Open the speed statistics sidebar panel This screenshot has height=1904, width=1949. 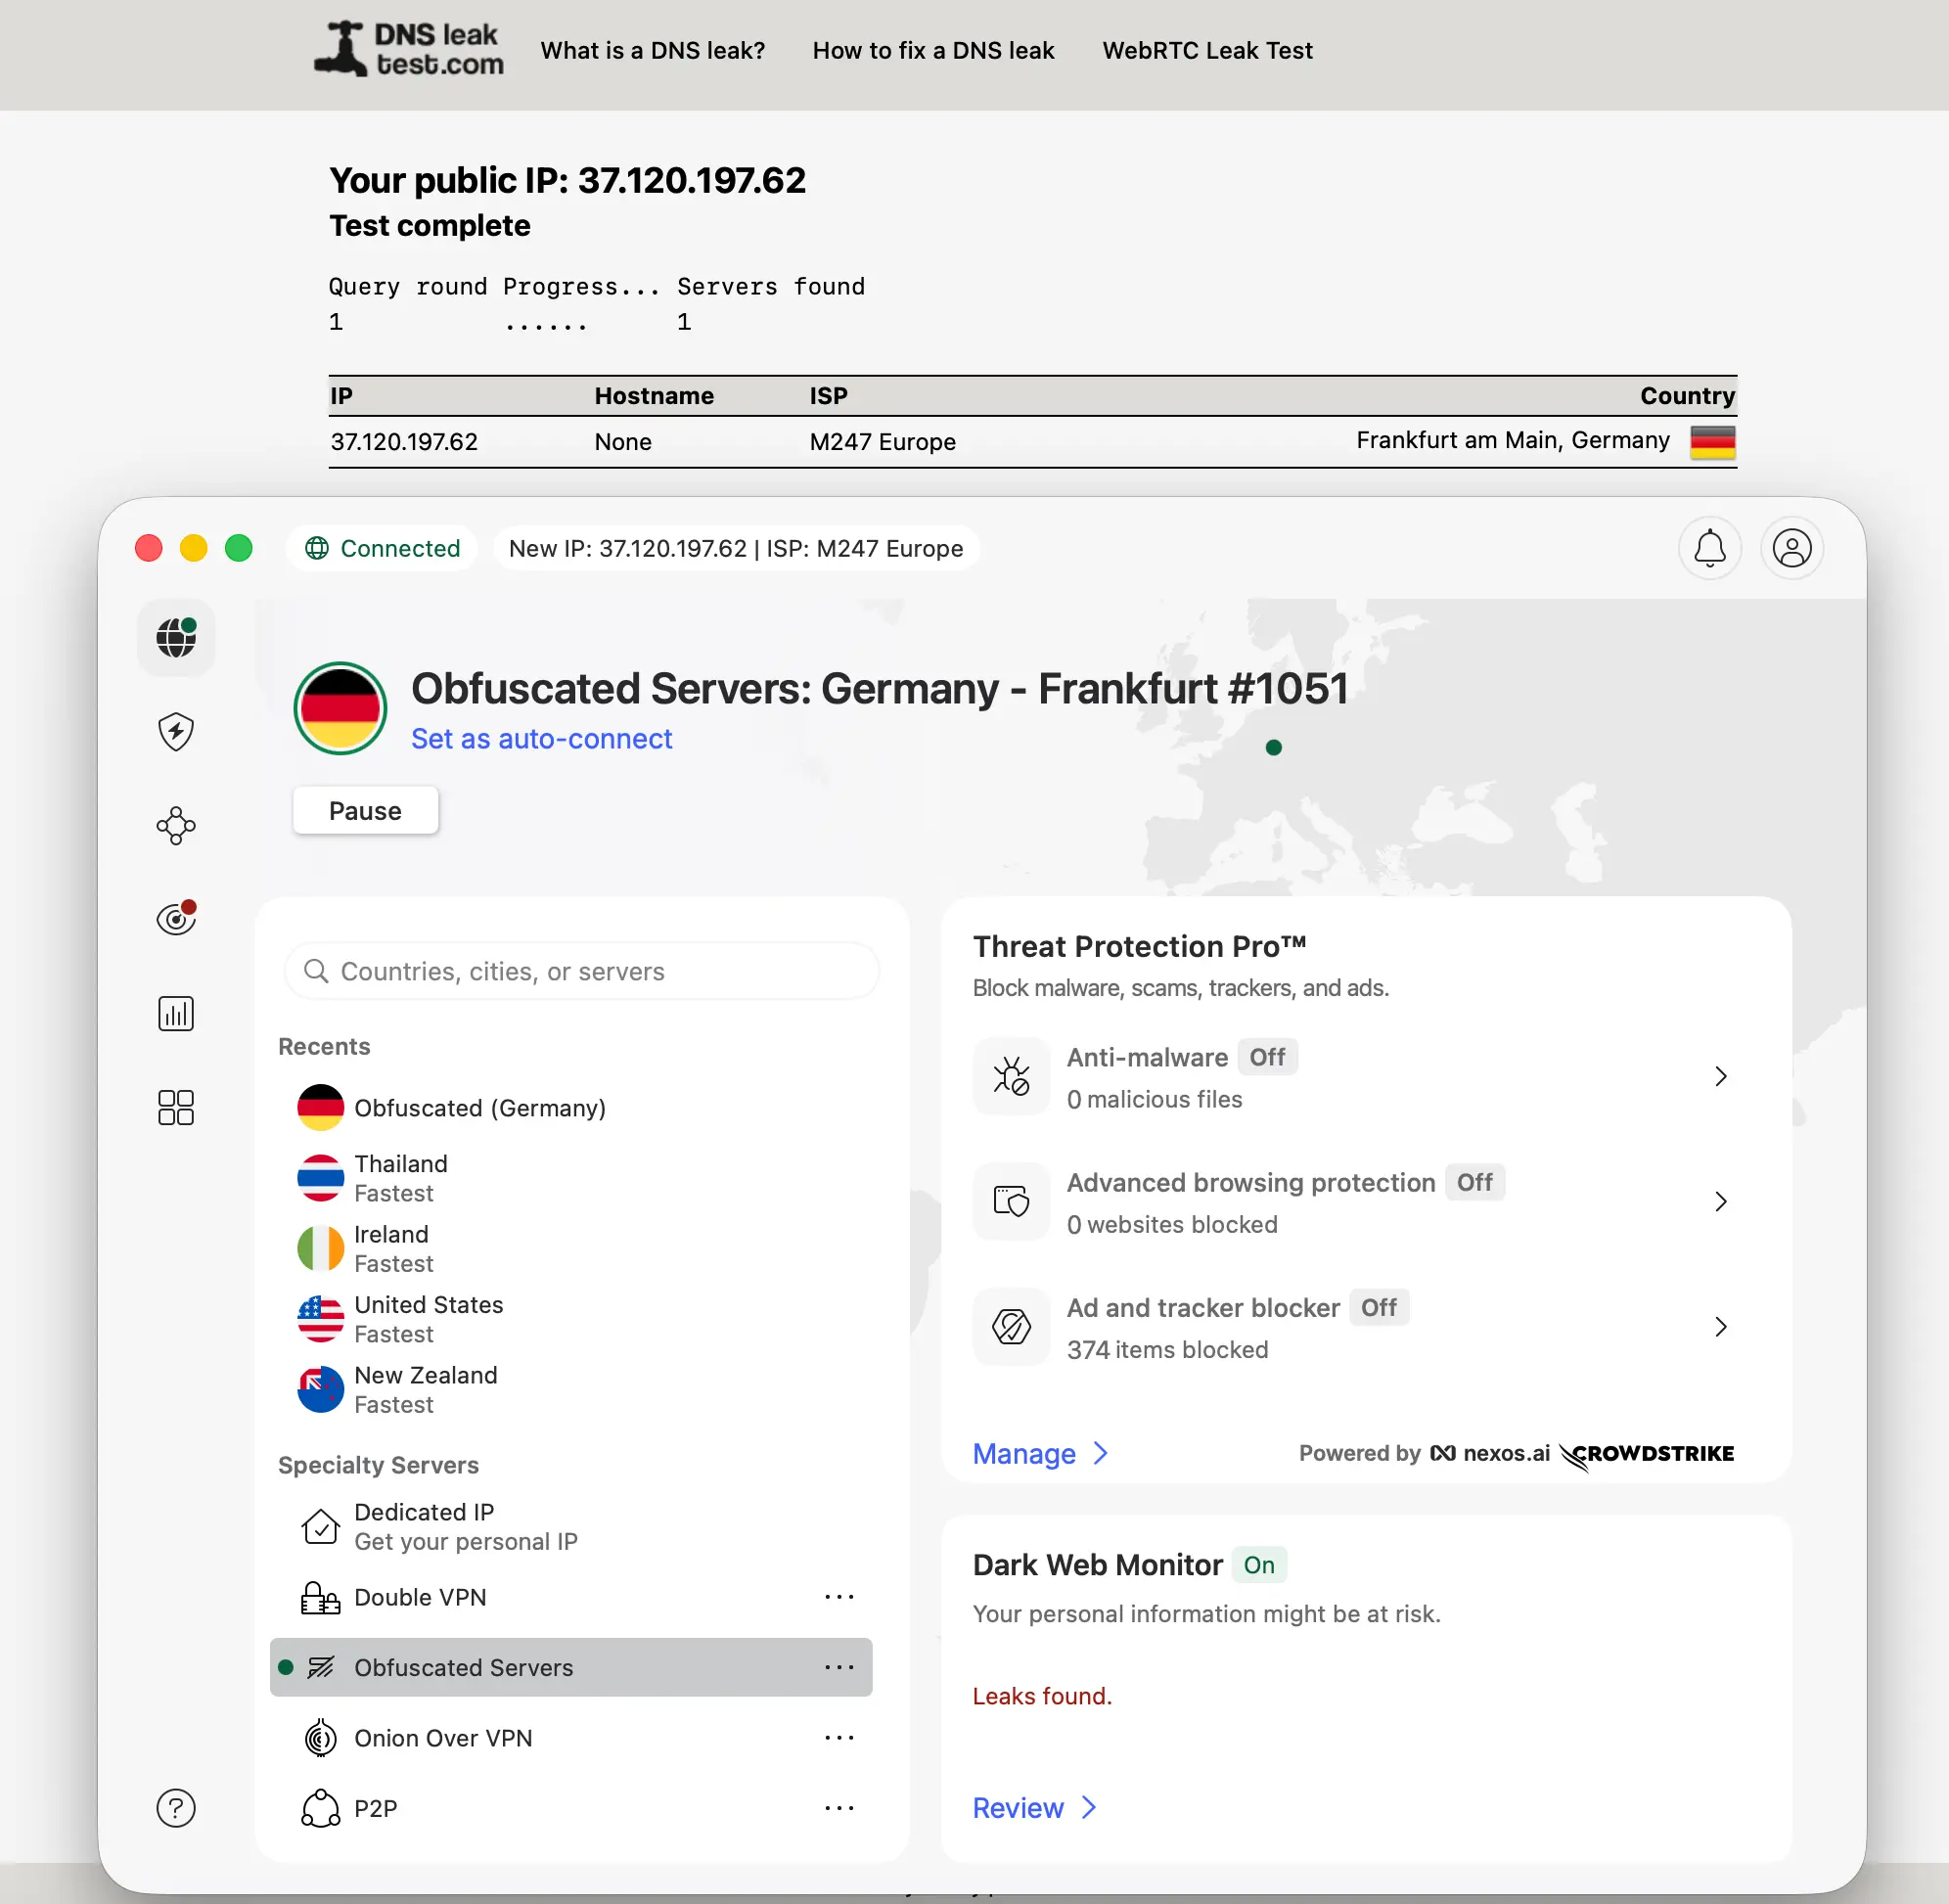[175, 1013]
